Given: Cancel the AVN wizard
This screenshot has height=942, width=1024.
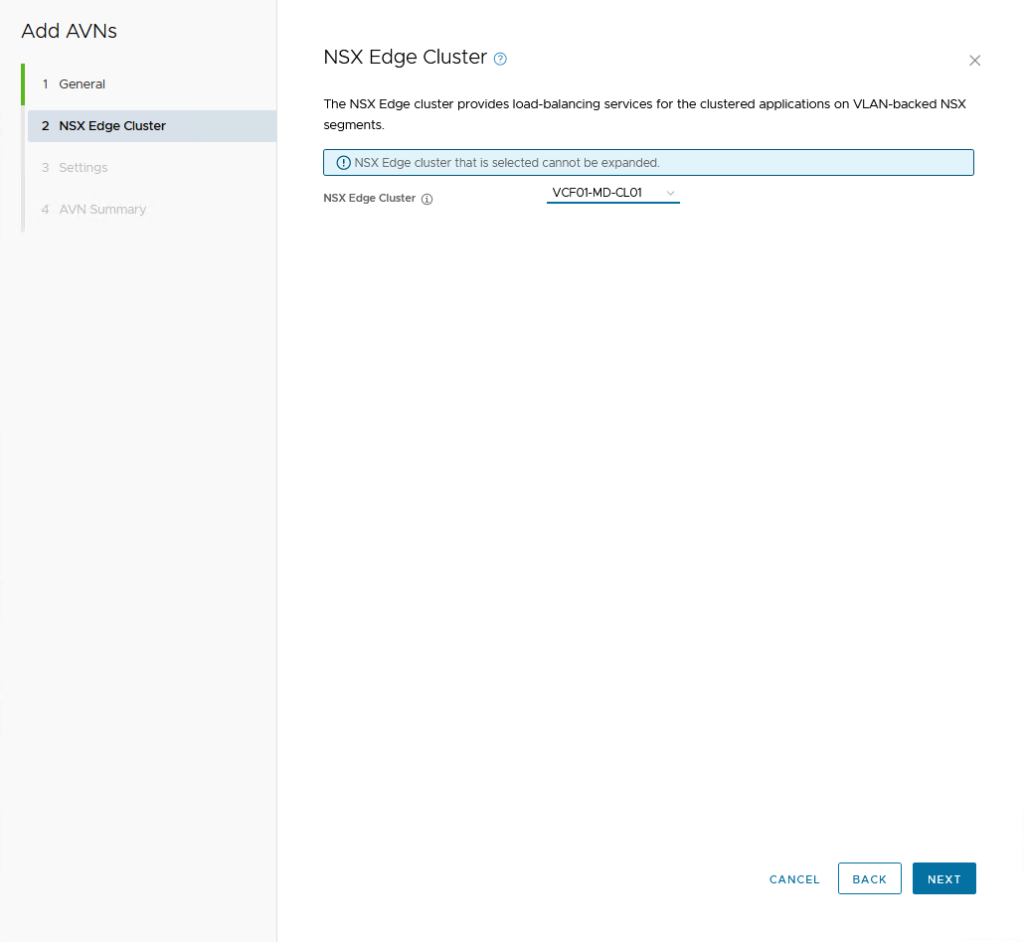Looking at the screenshot, I should coord(794,879).
